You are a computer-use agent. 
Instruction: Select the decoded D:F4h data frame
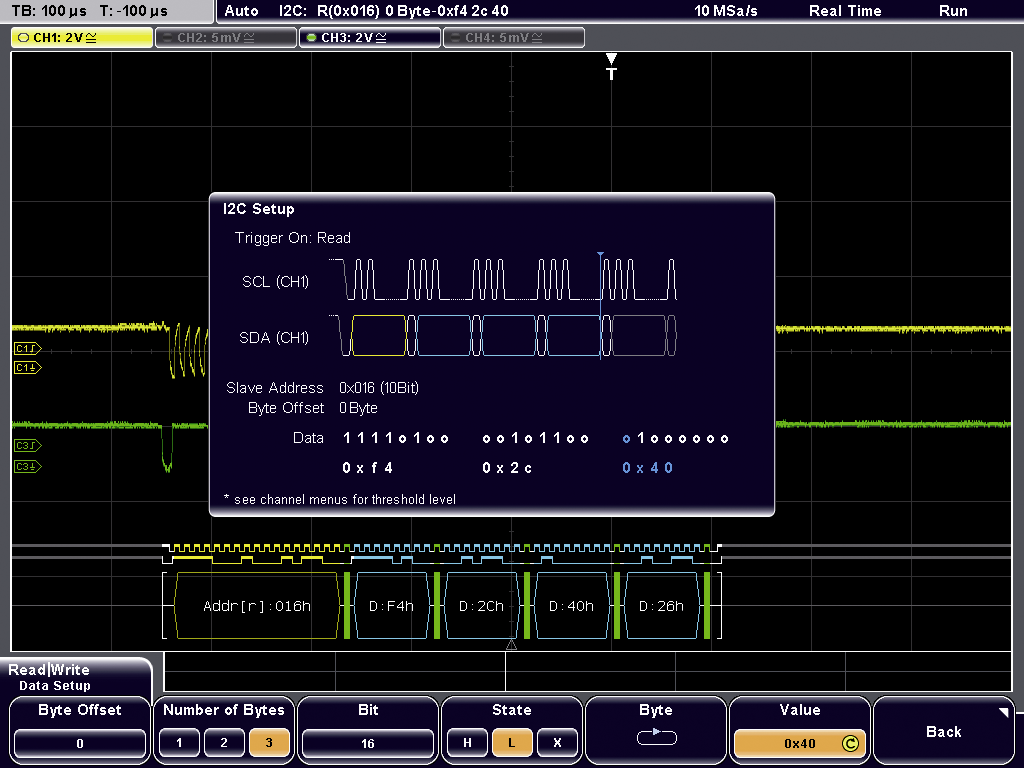(391, 606)
